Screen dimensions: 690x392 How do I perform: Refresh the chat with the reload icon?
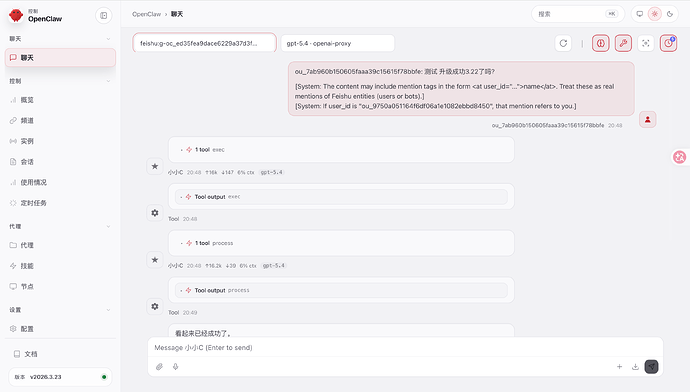pos(563,43)
